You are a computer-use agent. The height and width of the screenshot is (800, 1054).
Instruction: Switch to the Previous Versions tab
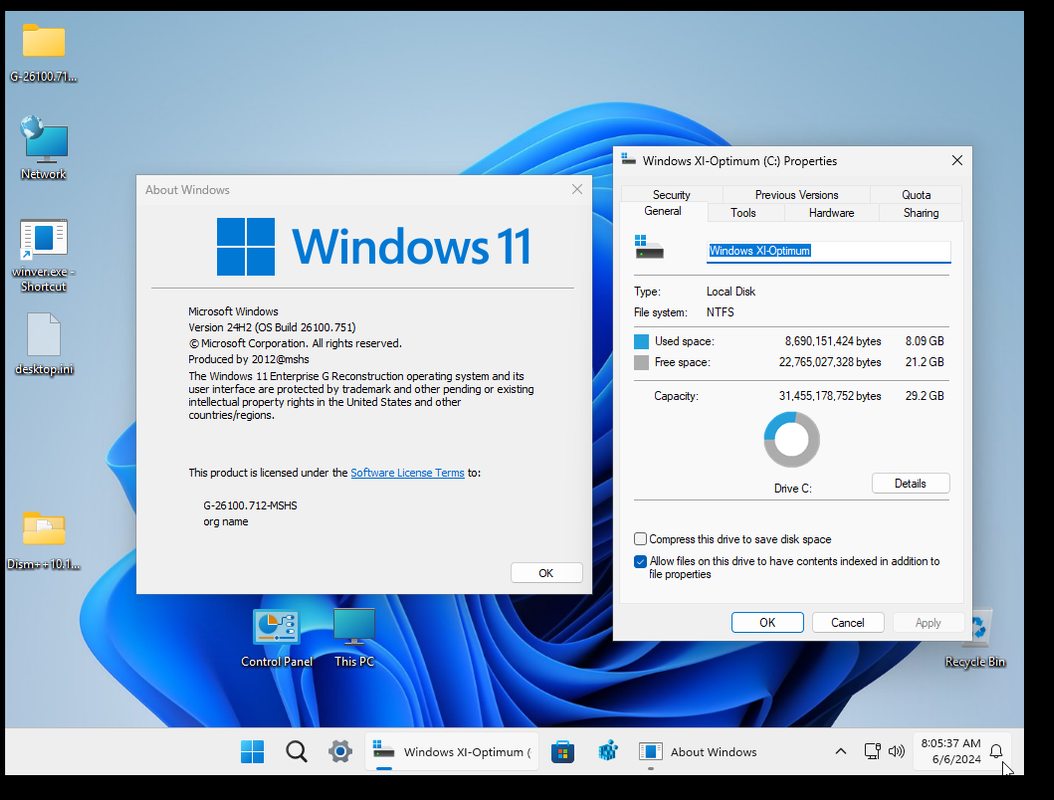coord(797,194)
